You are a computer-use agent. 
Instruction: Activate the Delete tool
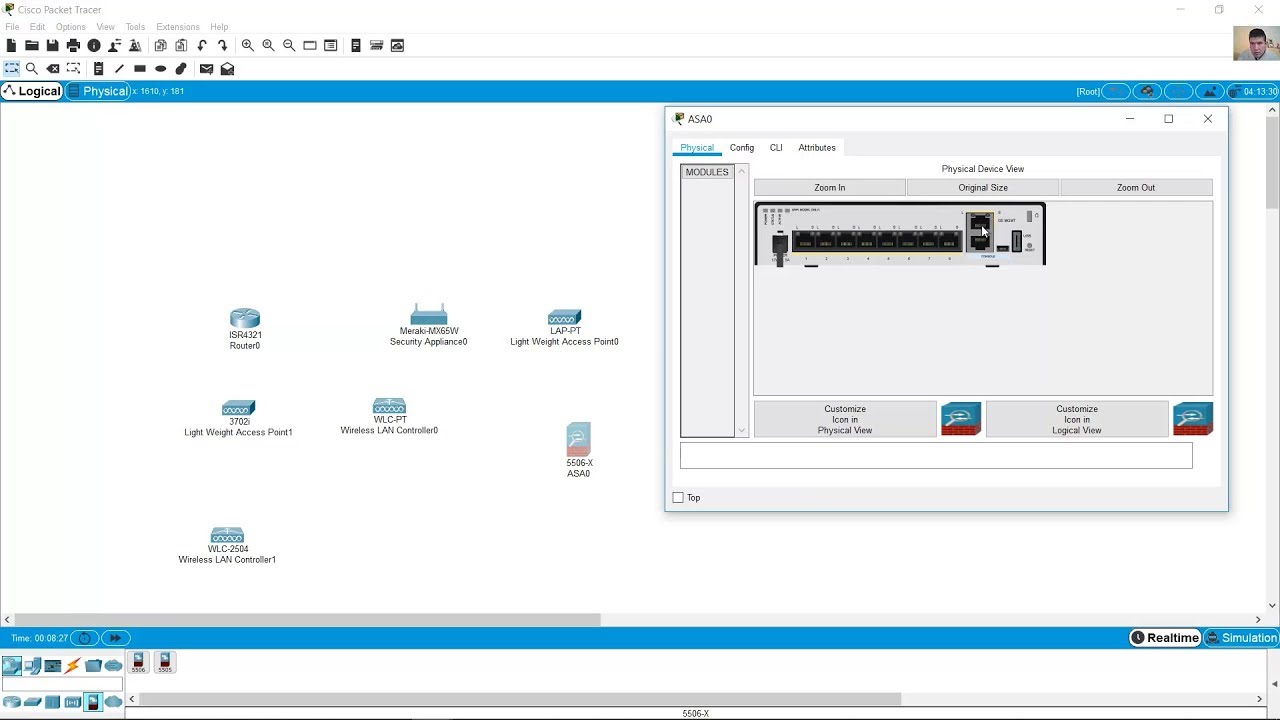(x=53, y=68)
